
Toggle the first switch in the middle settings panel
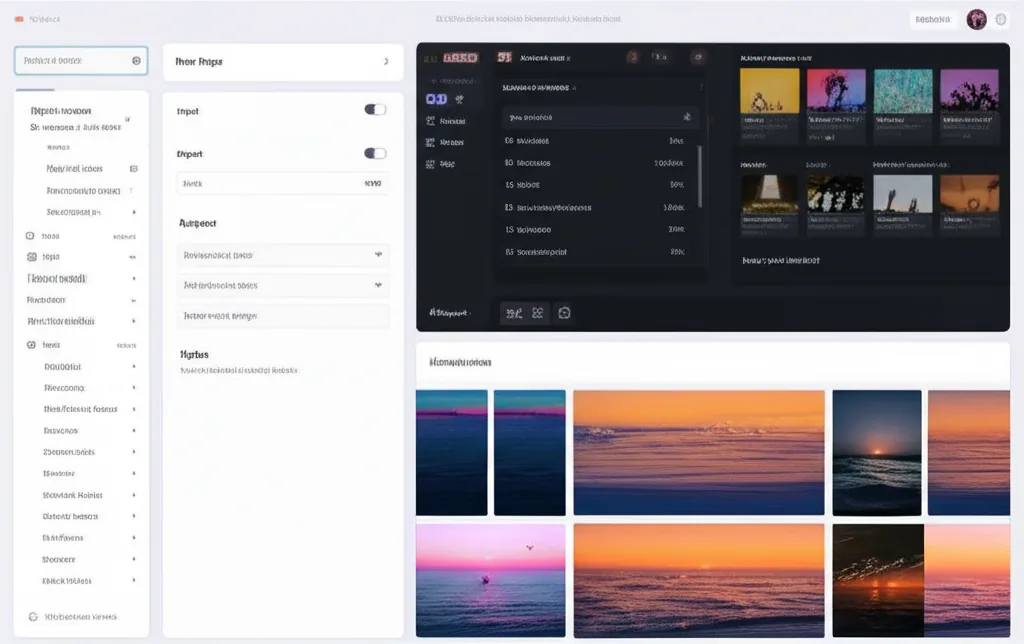coord(375,110)
